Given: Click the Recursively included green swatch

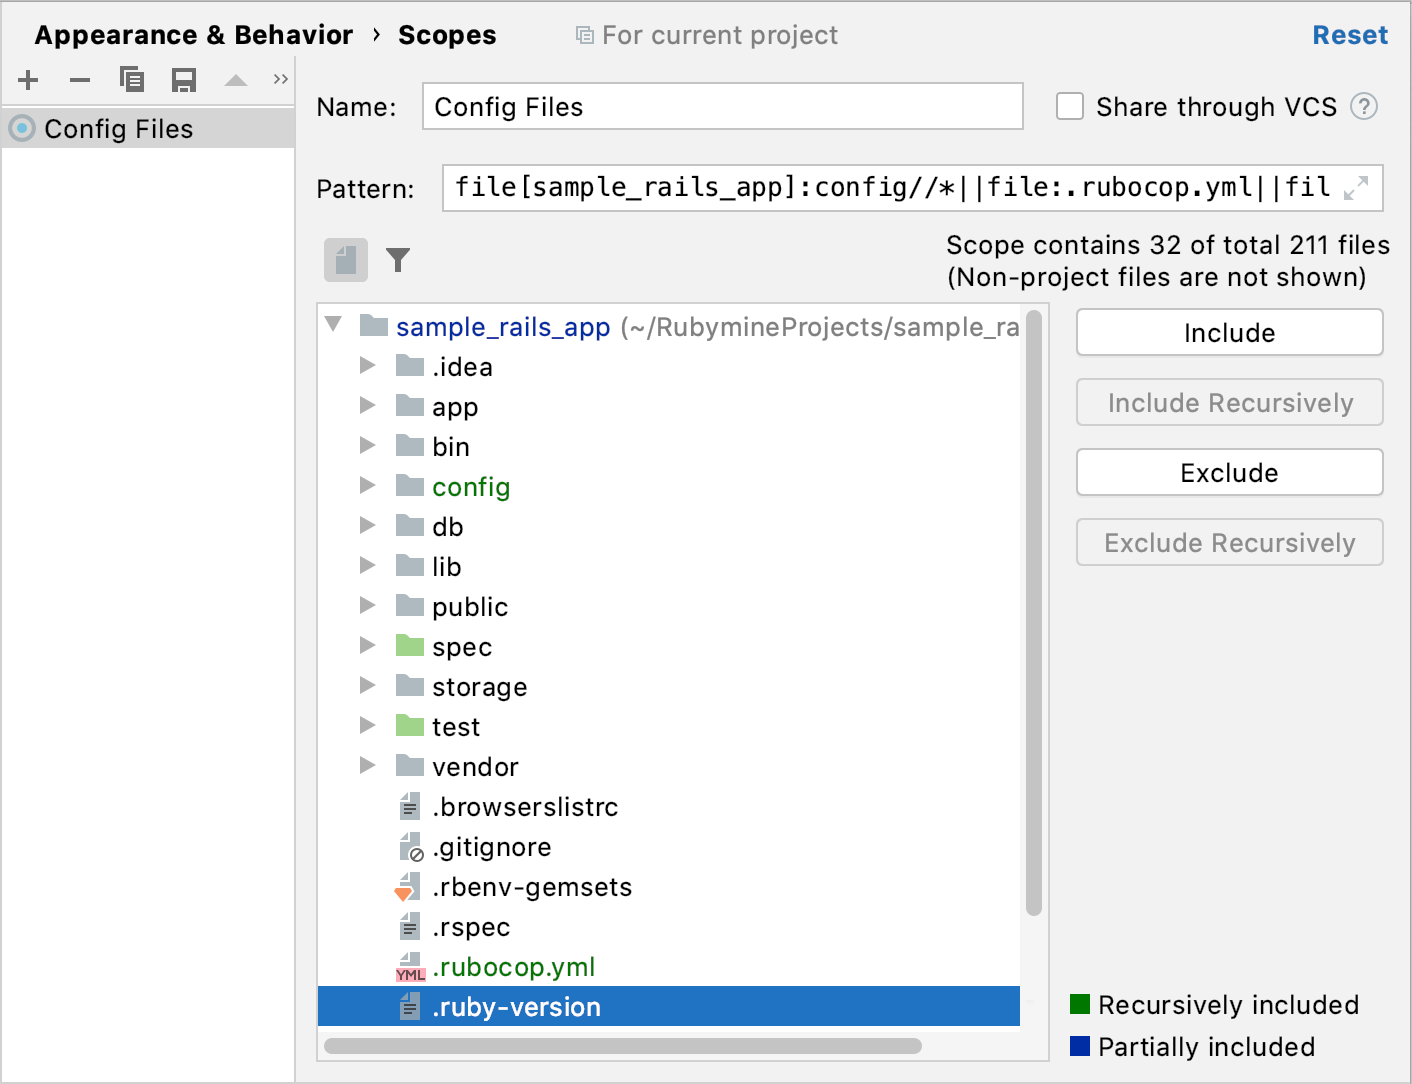Looking at the screenshot, I should click(x=1081, y=1004).
